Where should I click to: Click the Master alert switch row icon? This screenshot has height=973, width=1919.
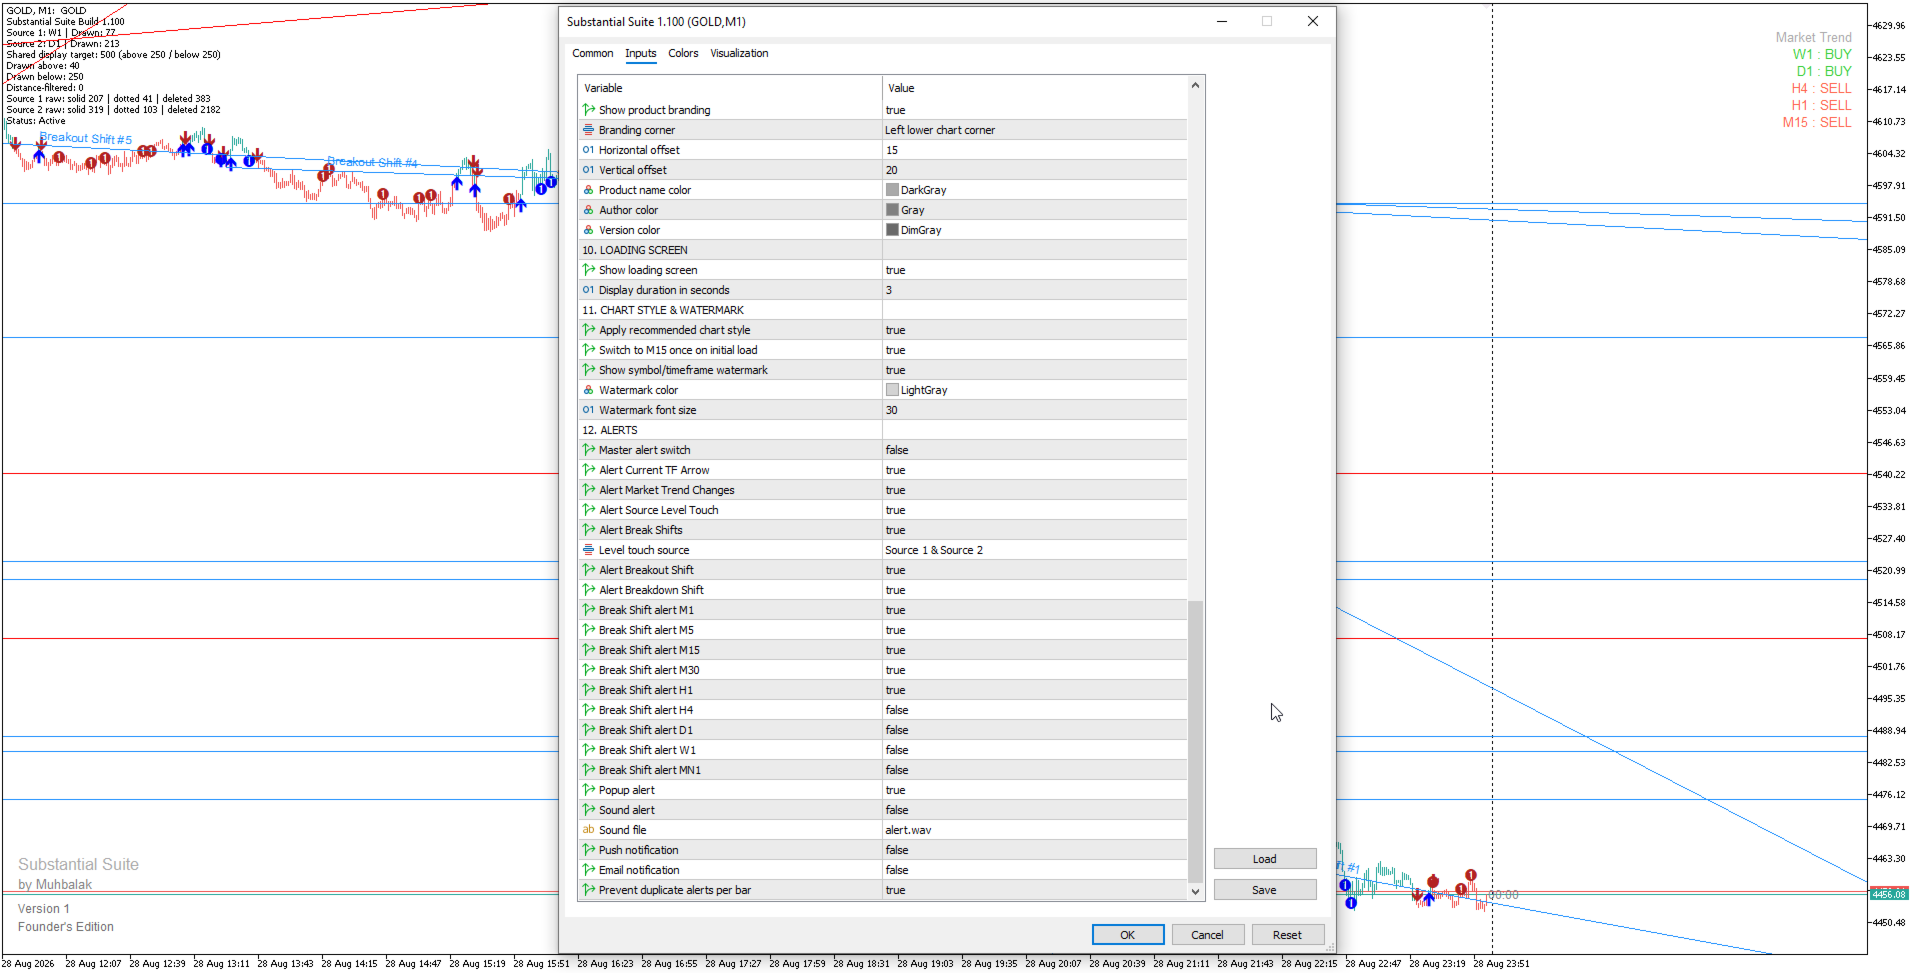[x=589, y=450]
